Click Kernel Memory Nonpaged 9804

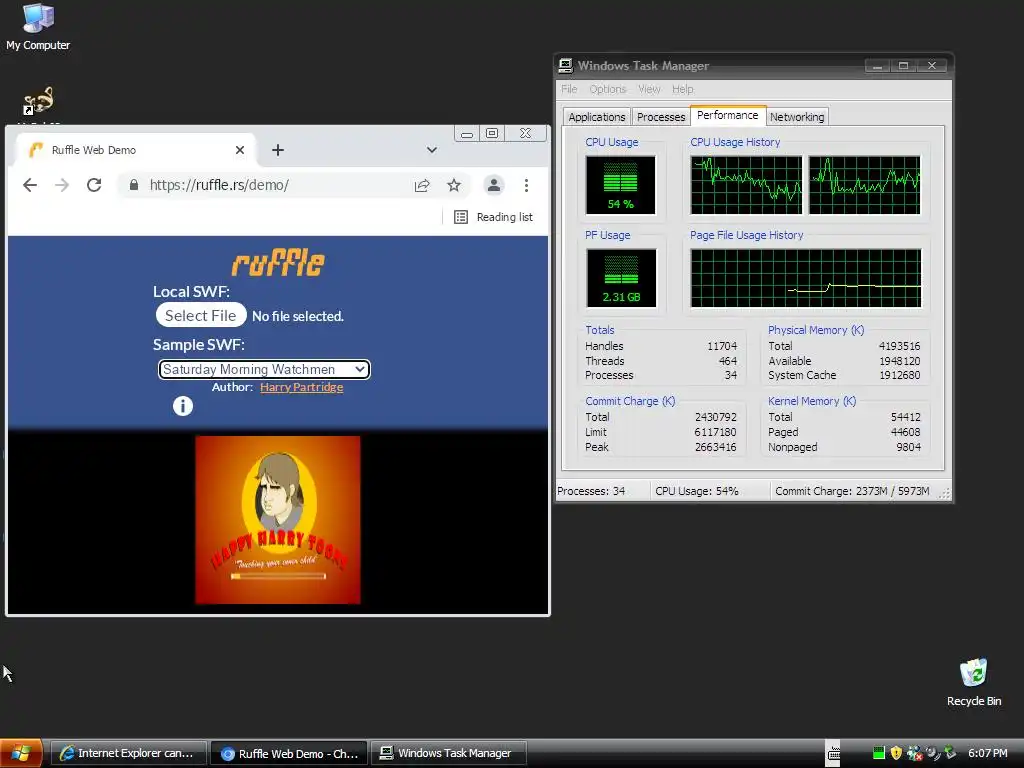910,447
